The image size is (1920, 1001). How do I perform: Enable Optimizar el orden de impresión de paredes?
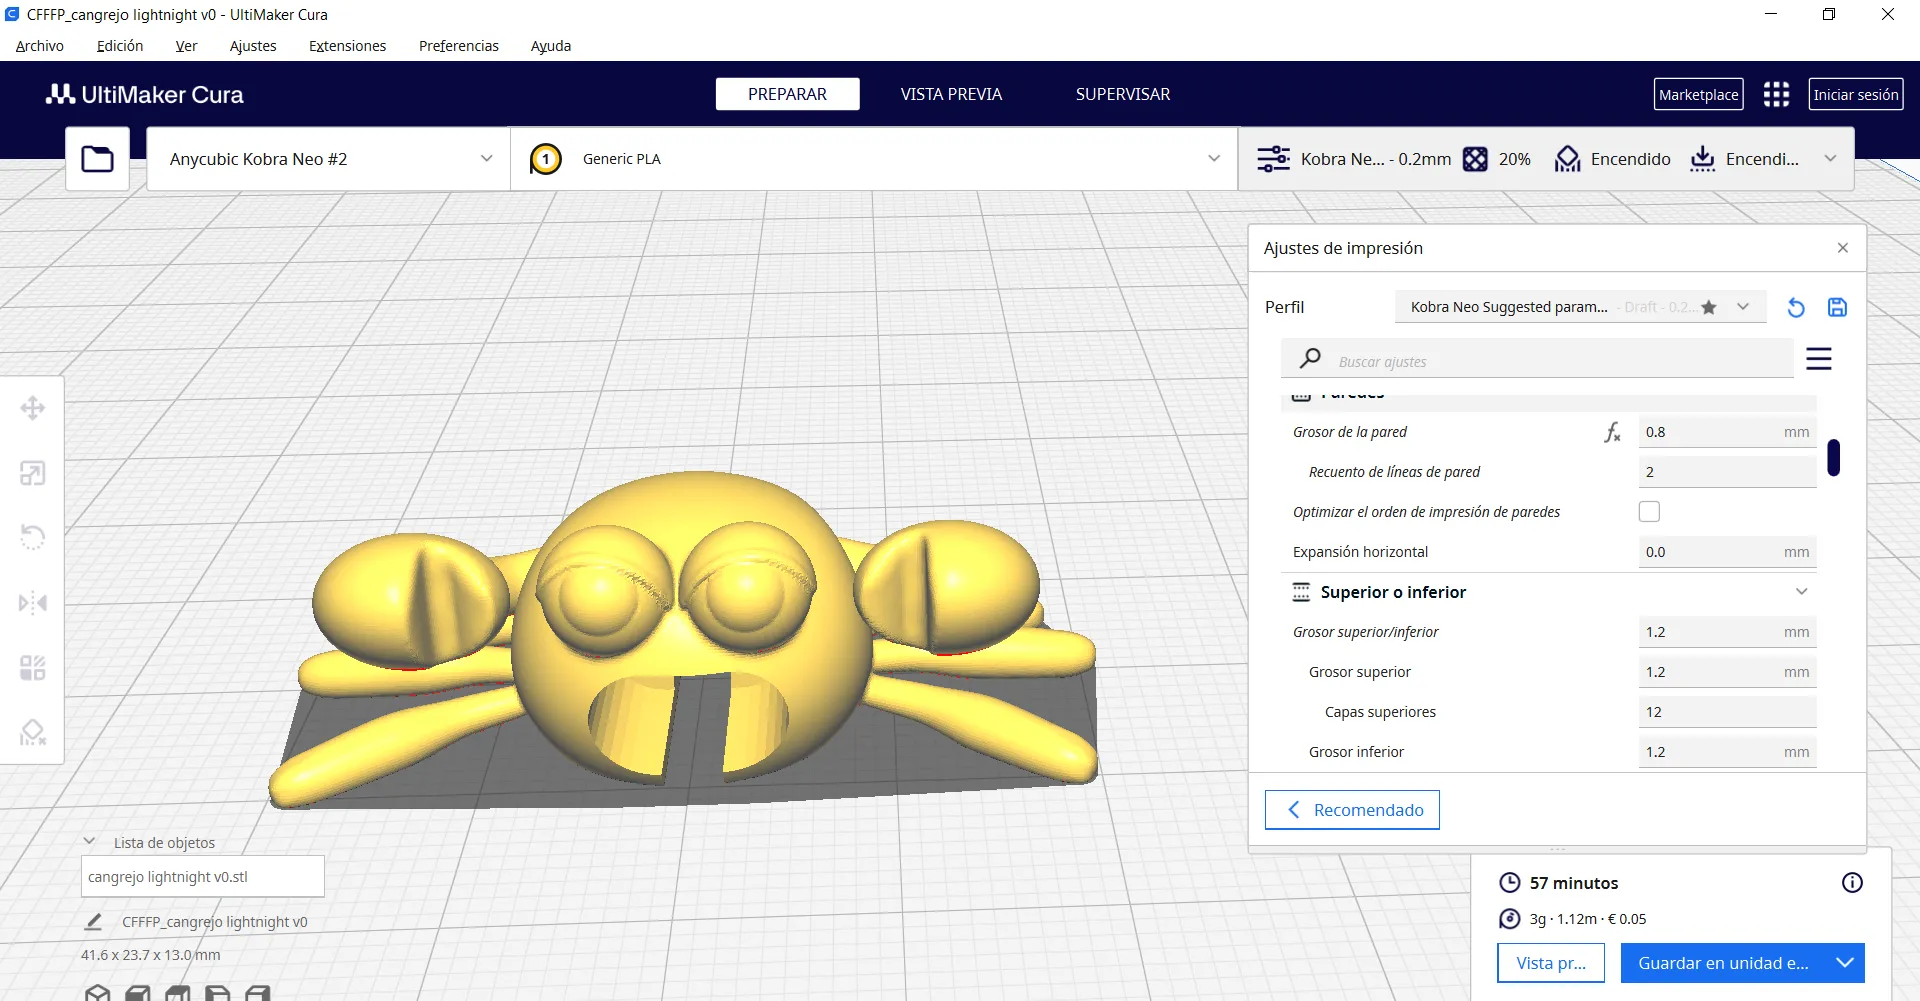(1649, 512)
